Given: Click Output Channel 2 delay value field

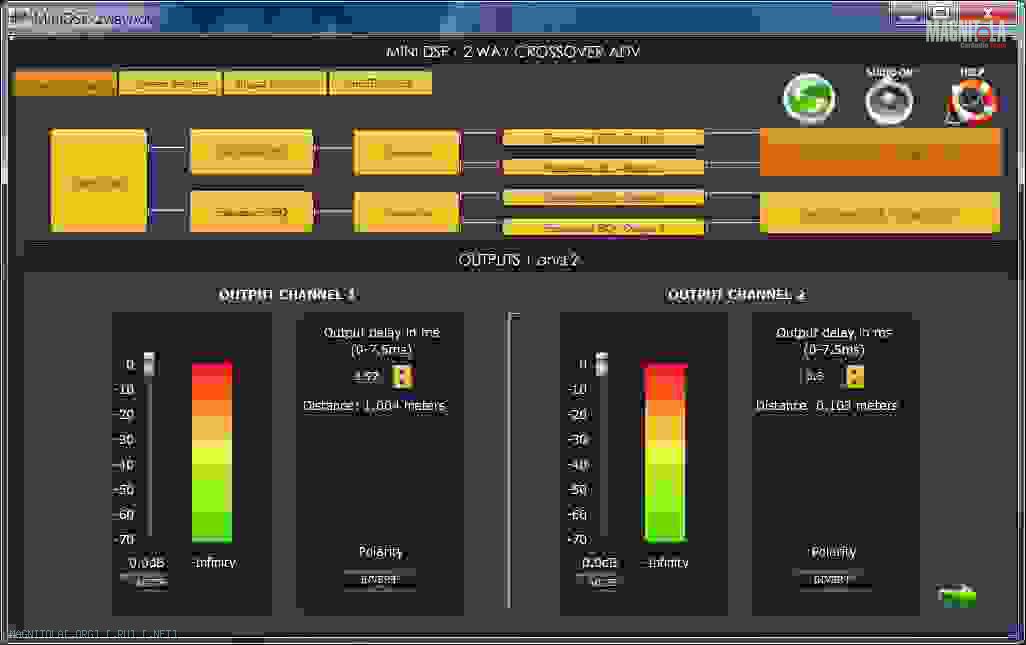Looking at the screenshot, I should [x=814, y=376].
